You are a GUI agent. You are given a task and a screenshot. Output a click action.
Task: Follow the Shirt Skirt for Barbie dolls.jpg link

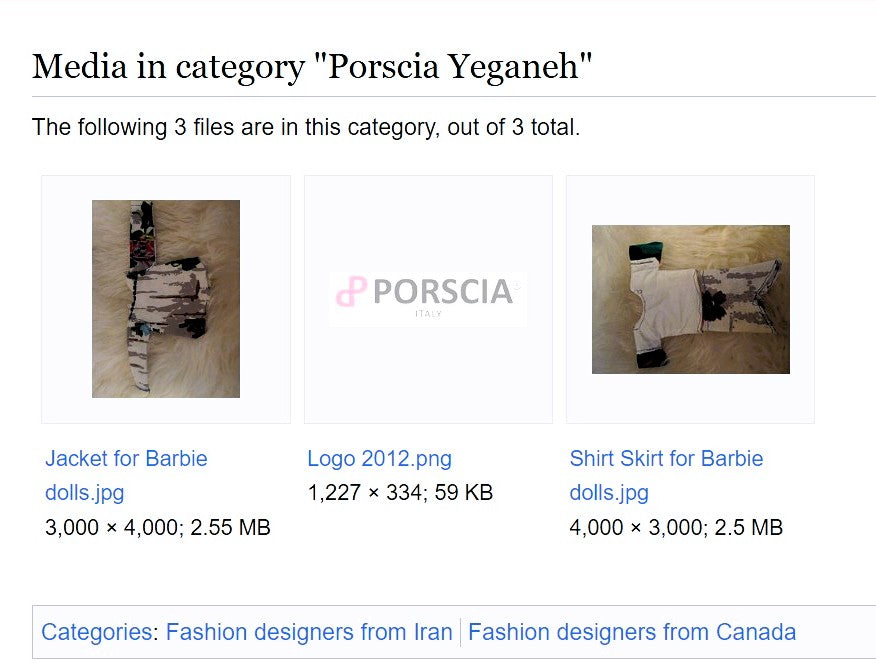pyautogui.click(x=666, y=459)
